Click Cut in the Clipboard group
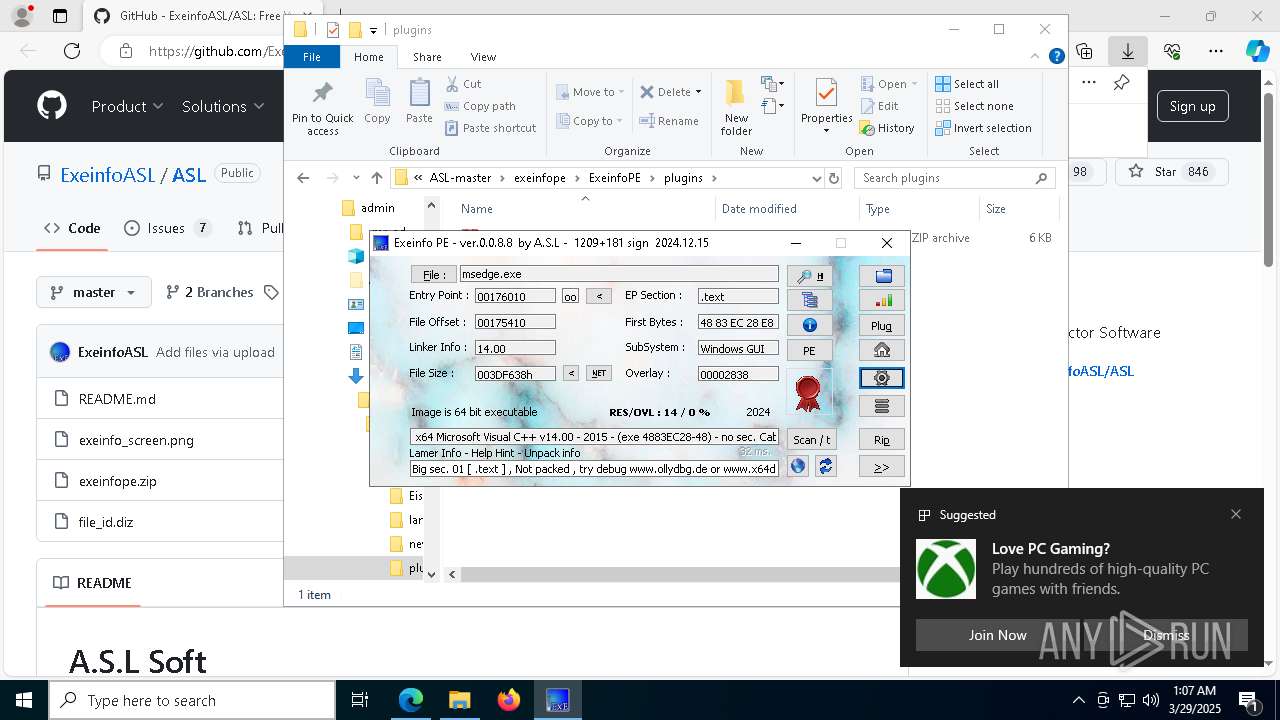 click(x=463, y=84)
